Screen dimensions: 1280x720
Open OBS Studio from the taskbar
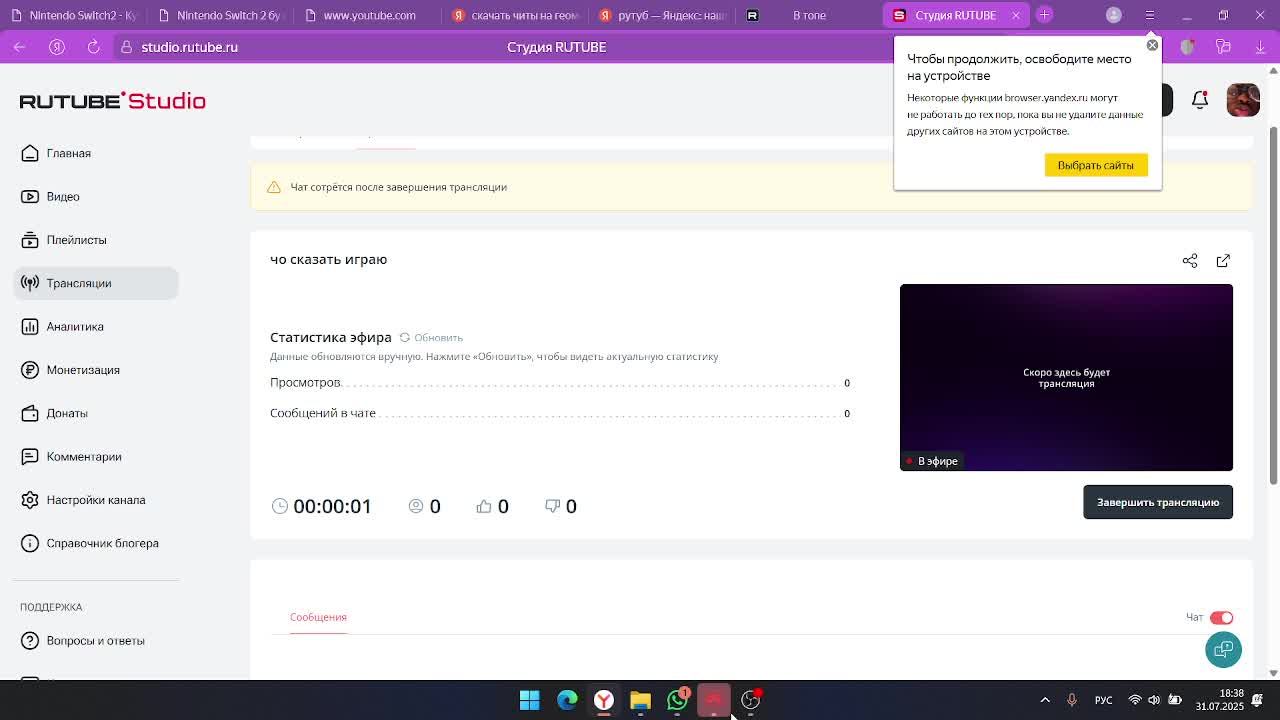coord(751,700)
